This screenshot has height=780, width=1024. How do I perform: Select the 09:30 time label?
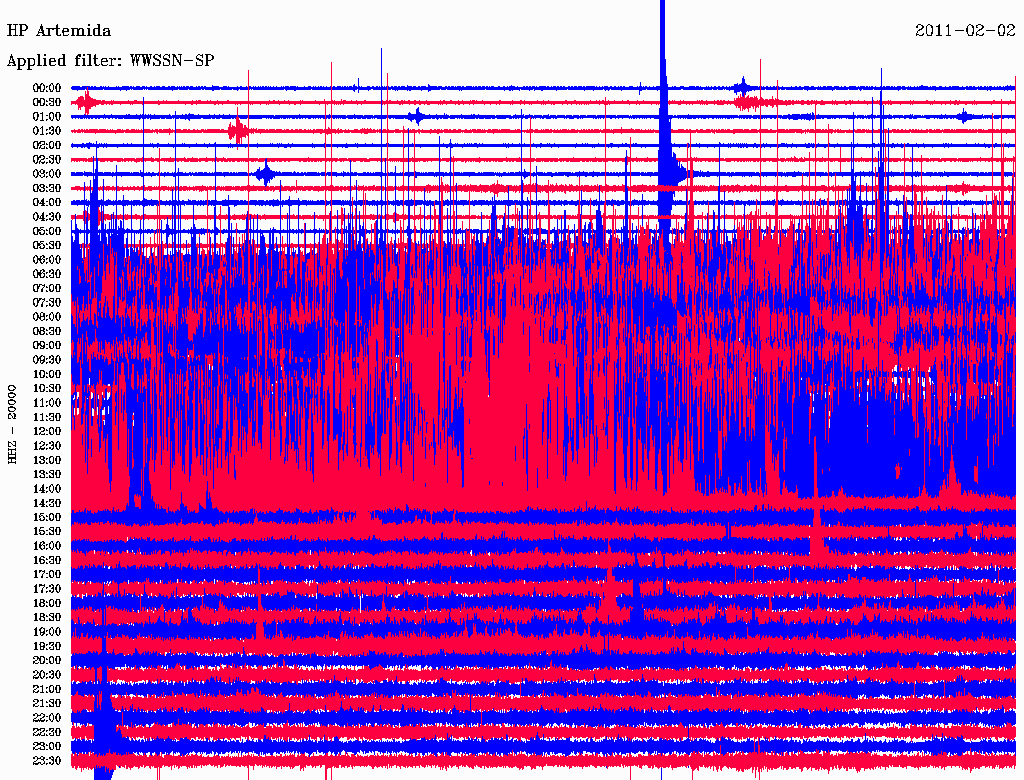47,360
